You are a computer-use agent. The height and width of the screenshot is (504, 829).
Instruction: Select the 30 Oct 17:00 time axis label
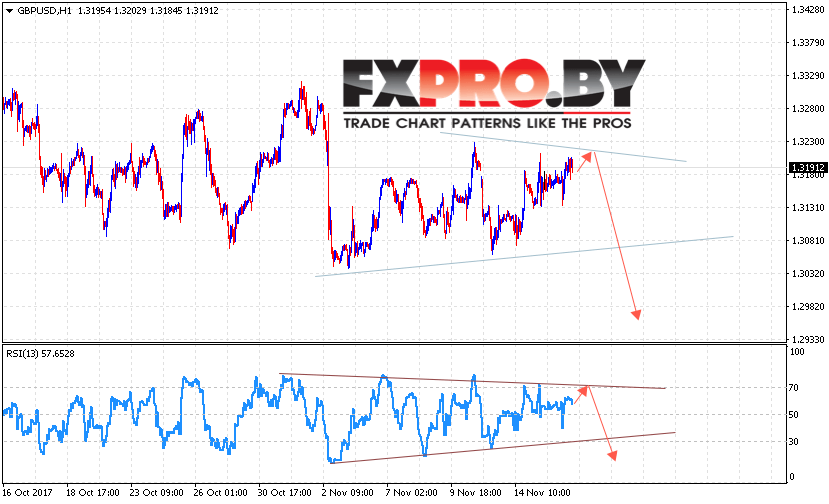(284, 492)
